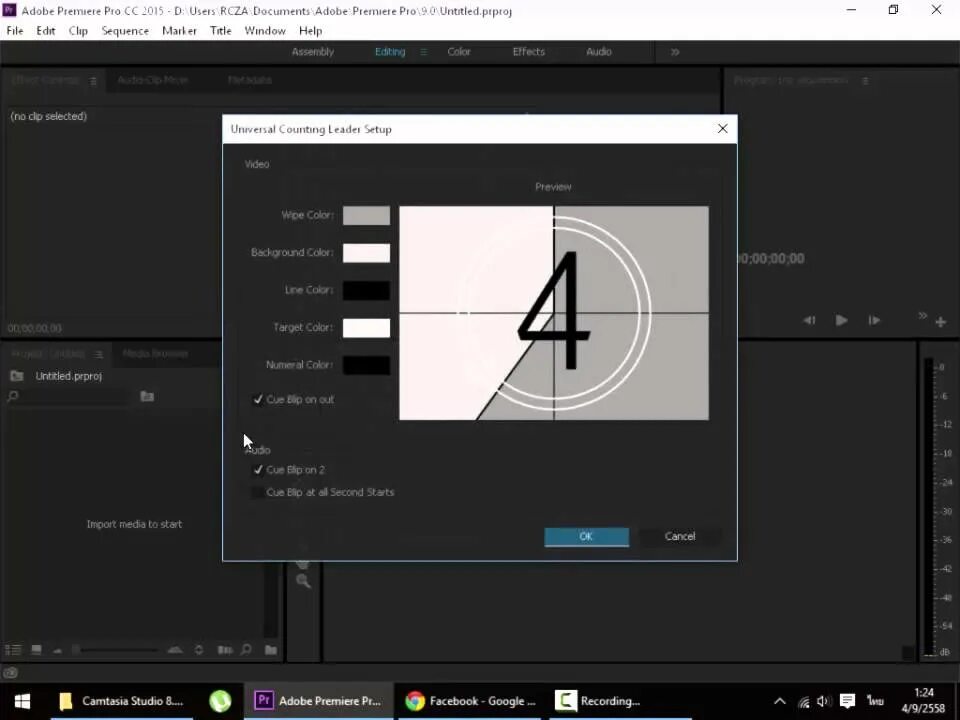
Task: Open the Sequence menu
Action: click(x=125, y=31)
